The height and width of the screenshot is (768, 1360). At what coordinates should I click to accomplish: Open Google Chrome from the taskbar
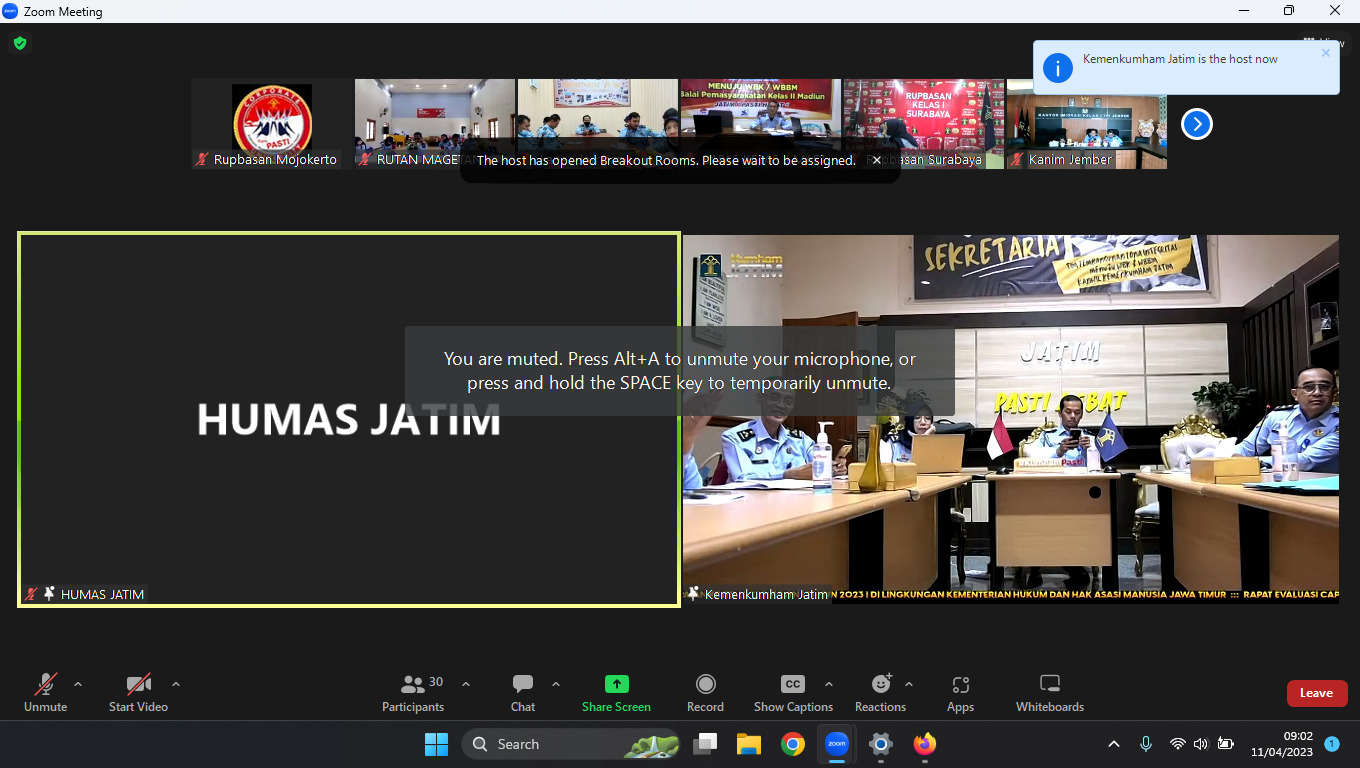tap(793, 744)
